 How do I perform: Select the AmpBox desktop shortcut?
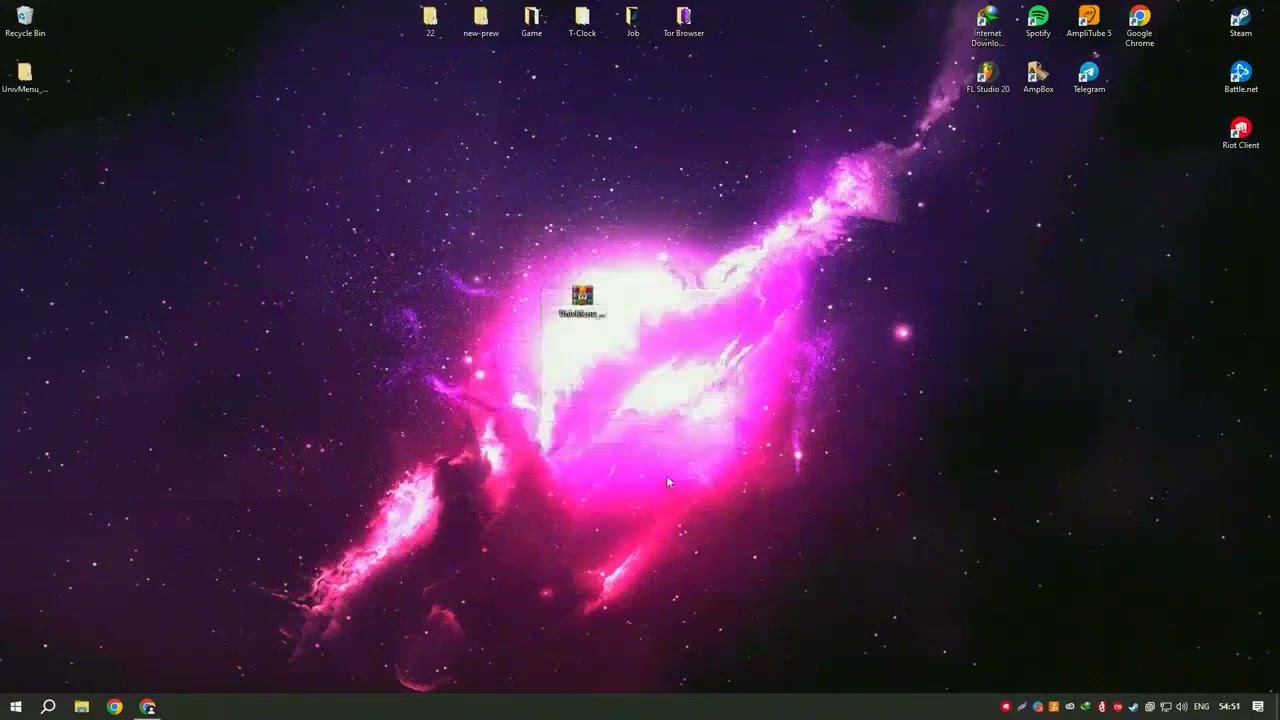1038,78
